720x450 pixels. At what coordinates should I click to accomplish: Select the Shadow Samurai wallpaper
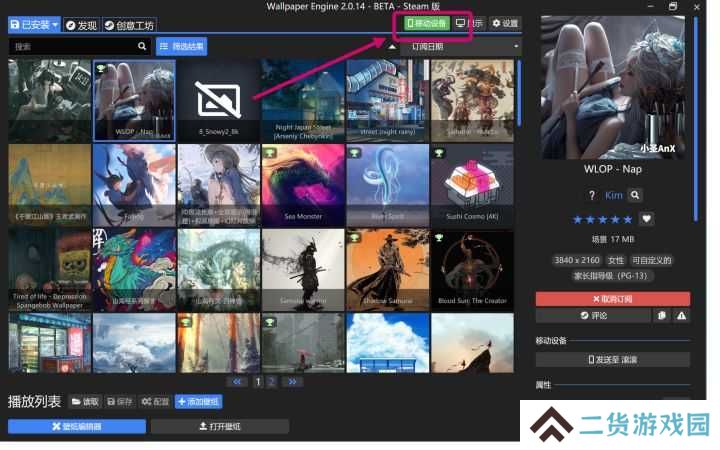click(388, 270)
